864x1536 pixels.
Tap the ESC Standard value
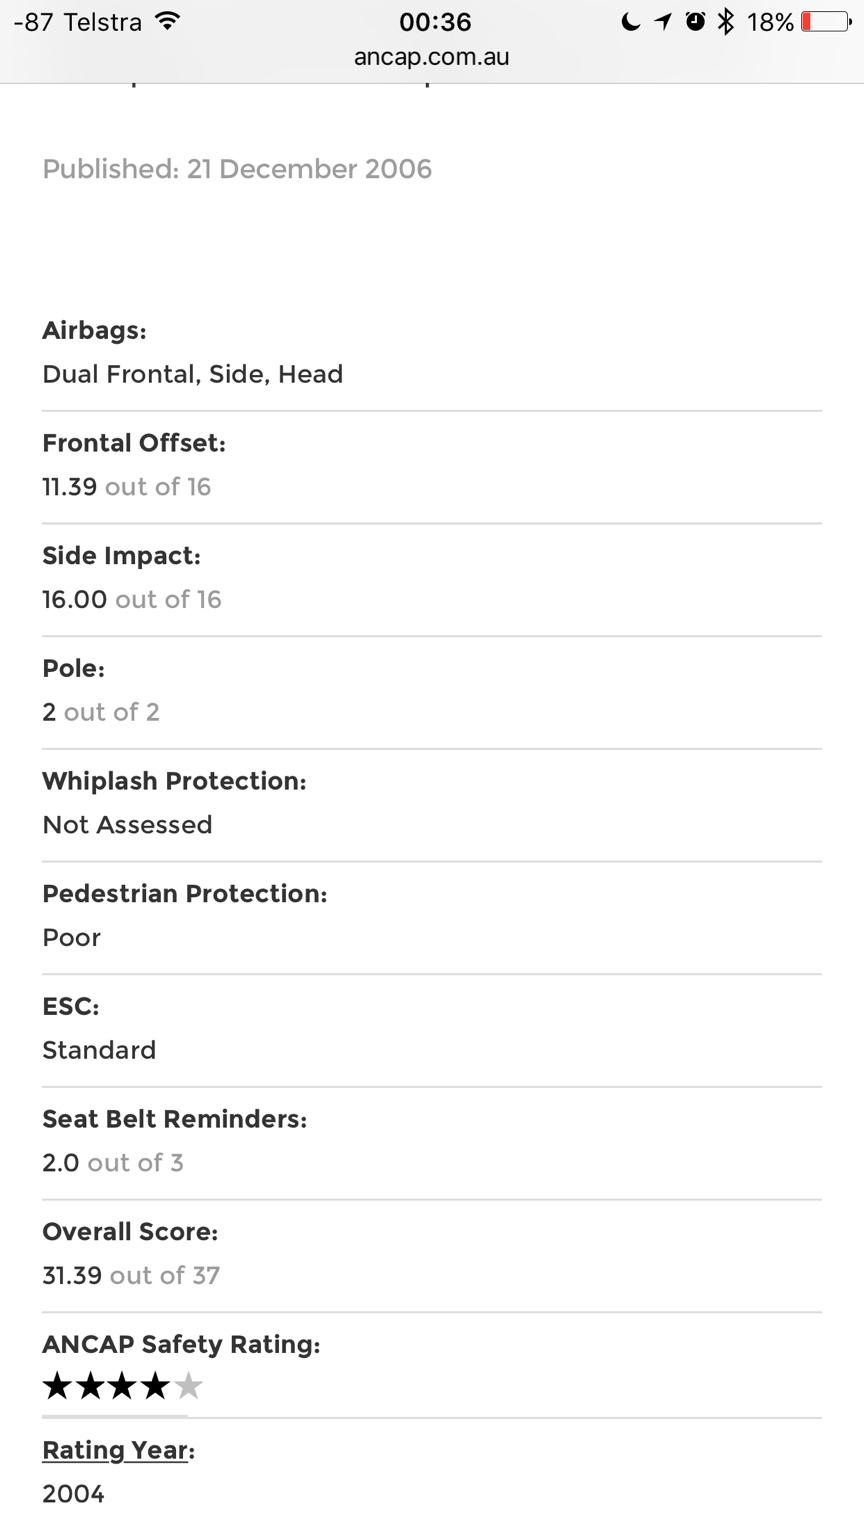(x=99, y=1050)
